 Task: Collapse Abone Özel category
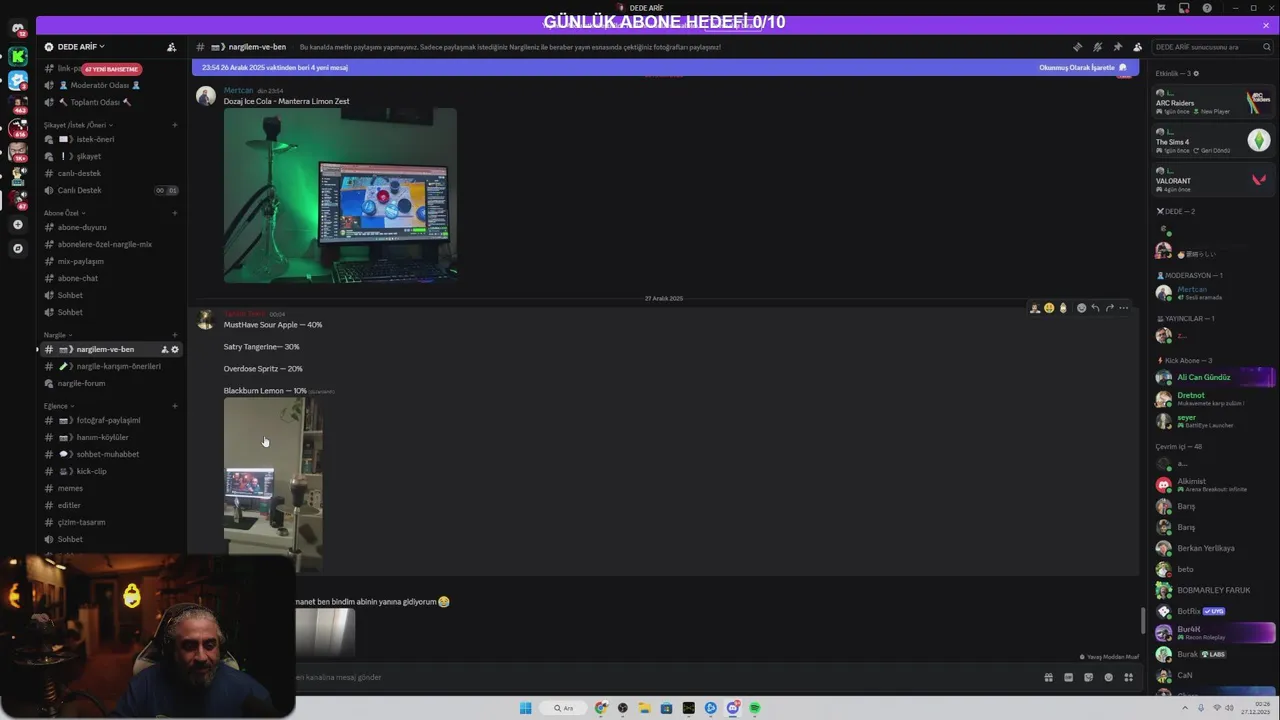[x=65, y=213]
